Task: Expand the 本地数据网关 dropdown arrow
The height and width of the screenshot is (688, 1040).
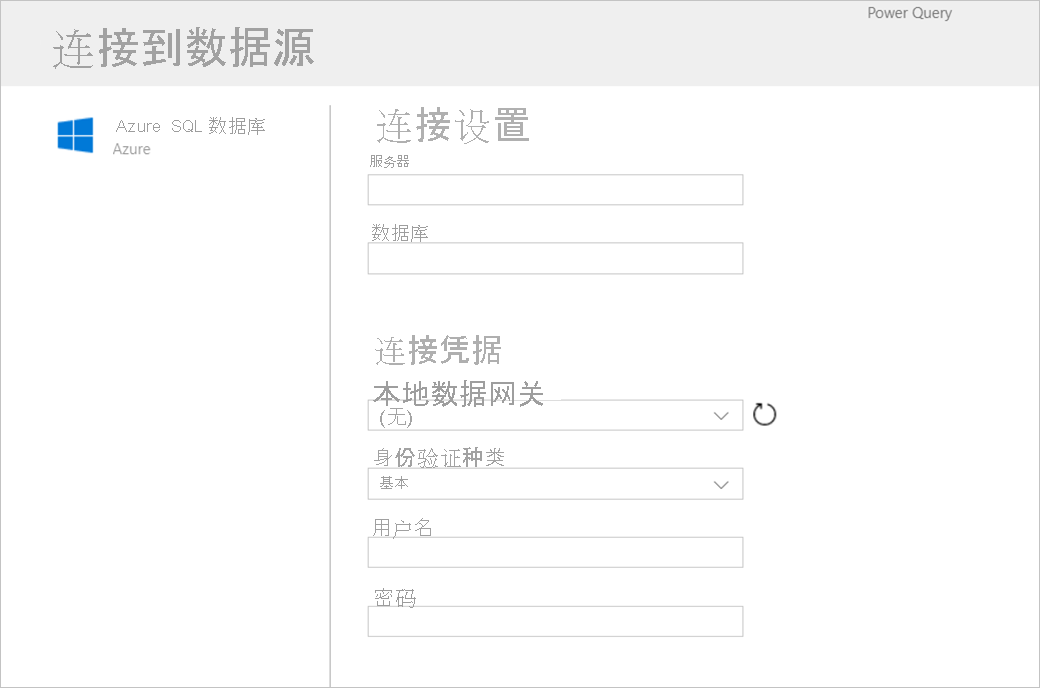Action: [x=722, y=416]
